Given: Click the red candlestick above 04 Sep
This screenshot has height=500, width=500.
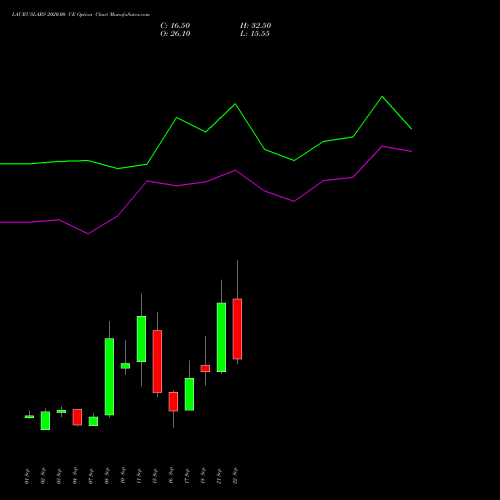Looking at the screenshot, I should pyautogui.click(x=77, y=417).
